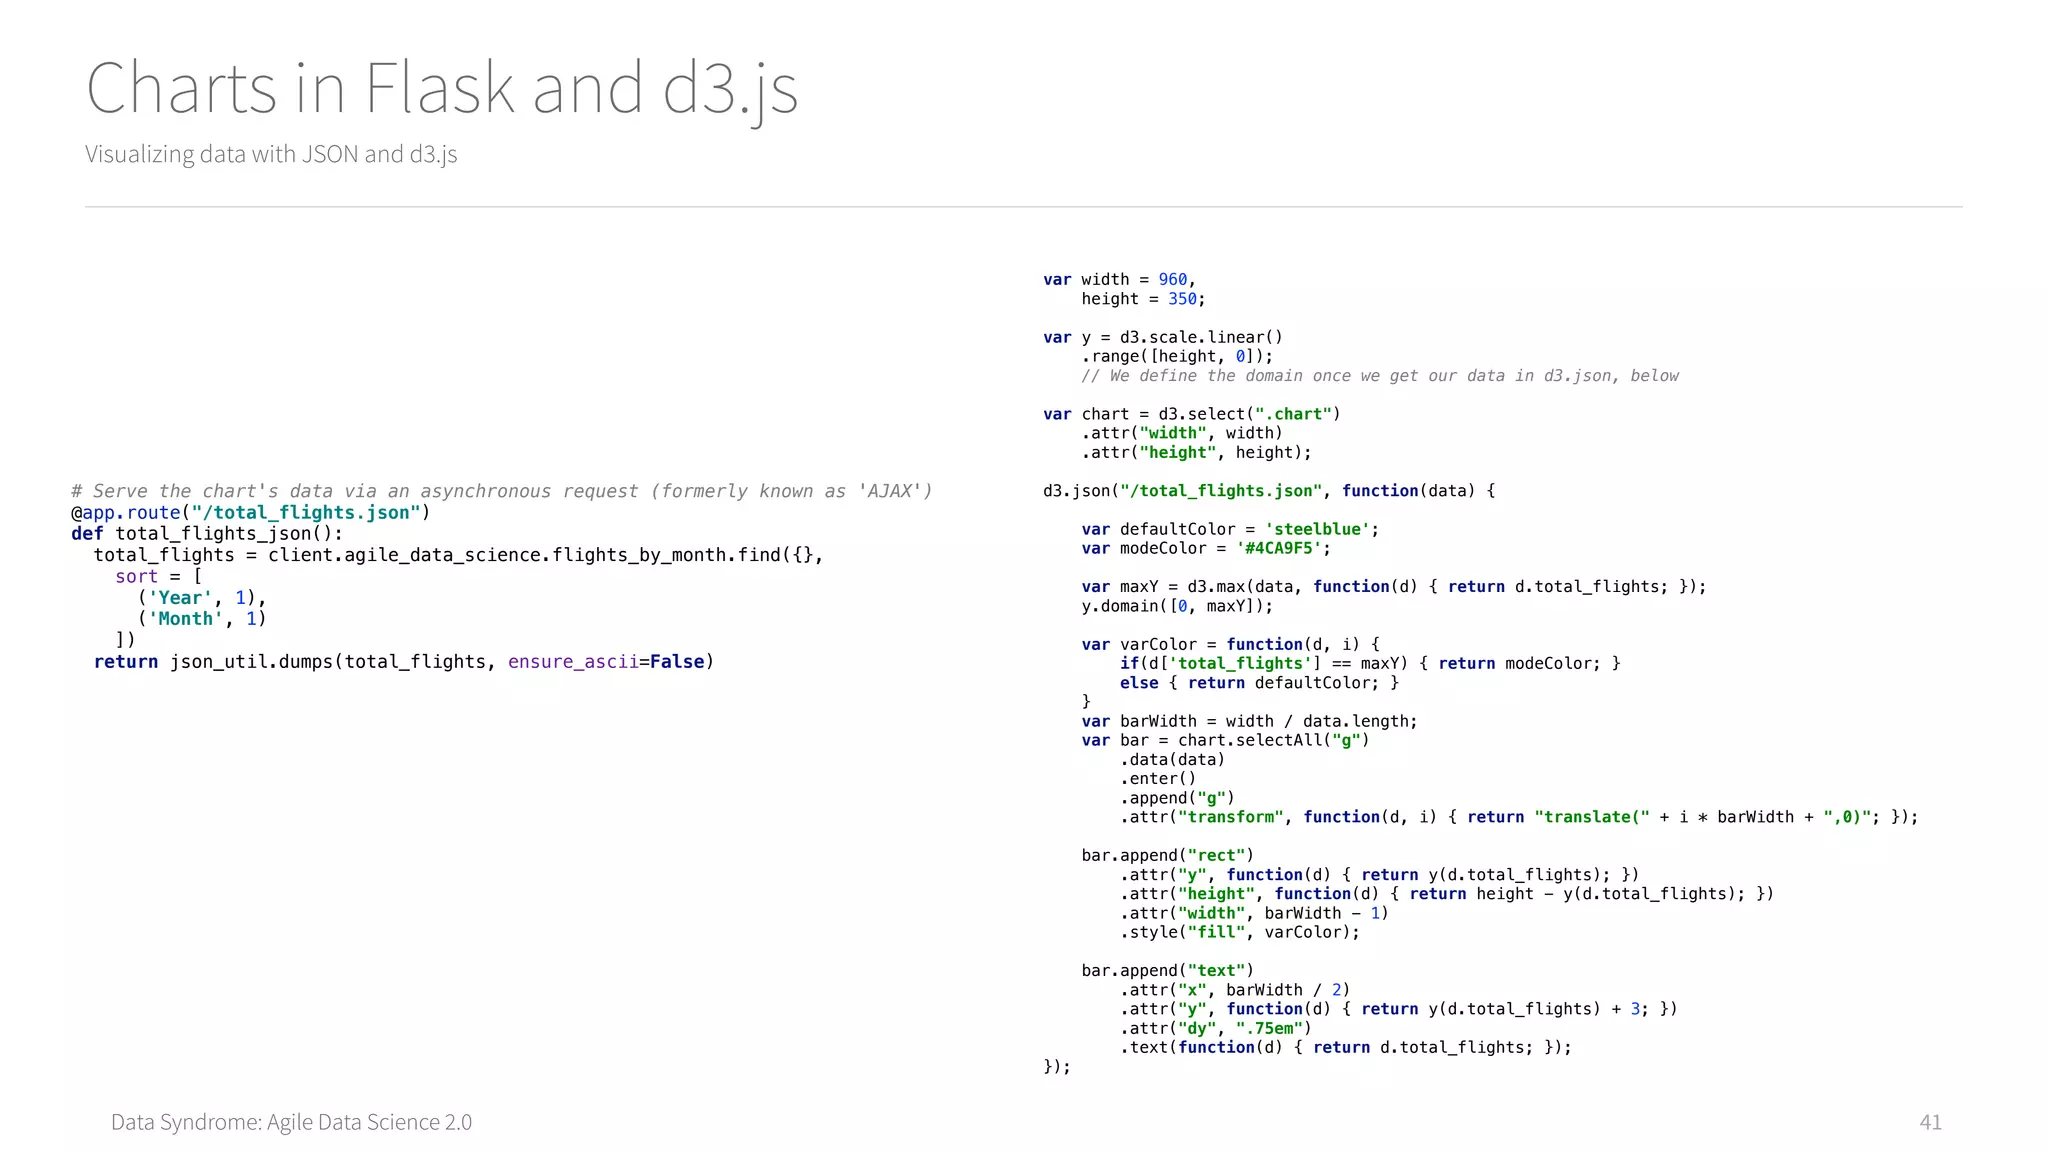Viewport: 2048px width, 1152px height.
Task: Click 'def total_flights_json():' function definition
Action: [207, 534]
